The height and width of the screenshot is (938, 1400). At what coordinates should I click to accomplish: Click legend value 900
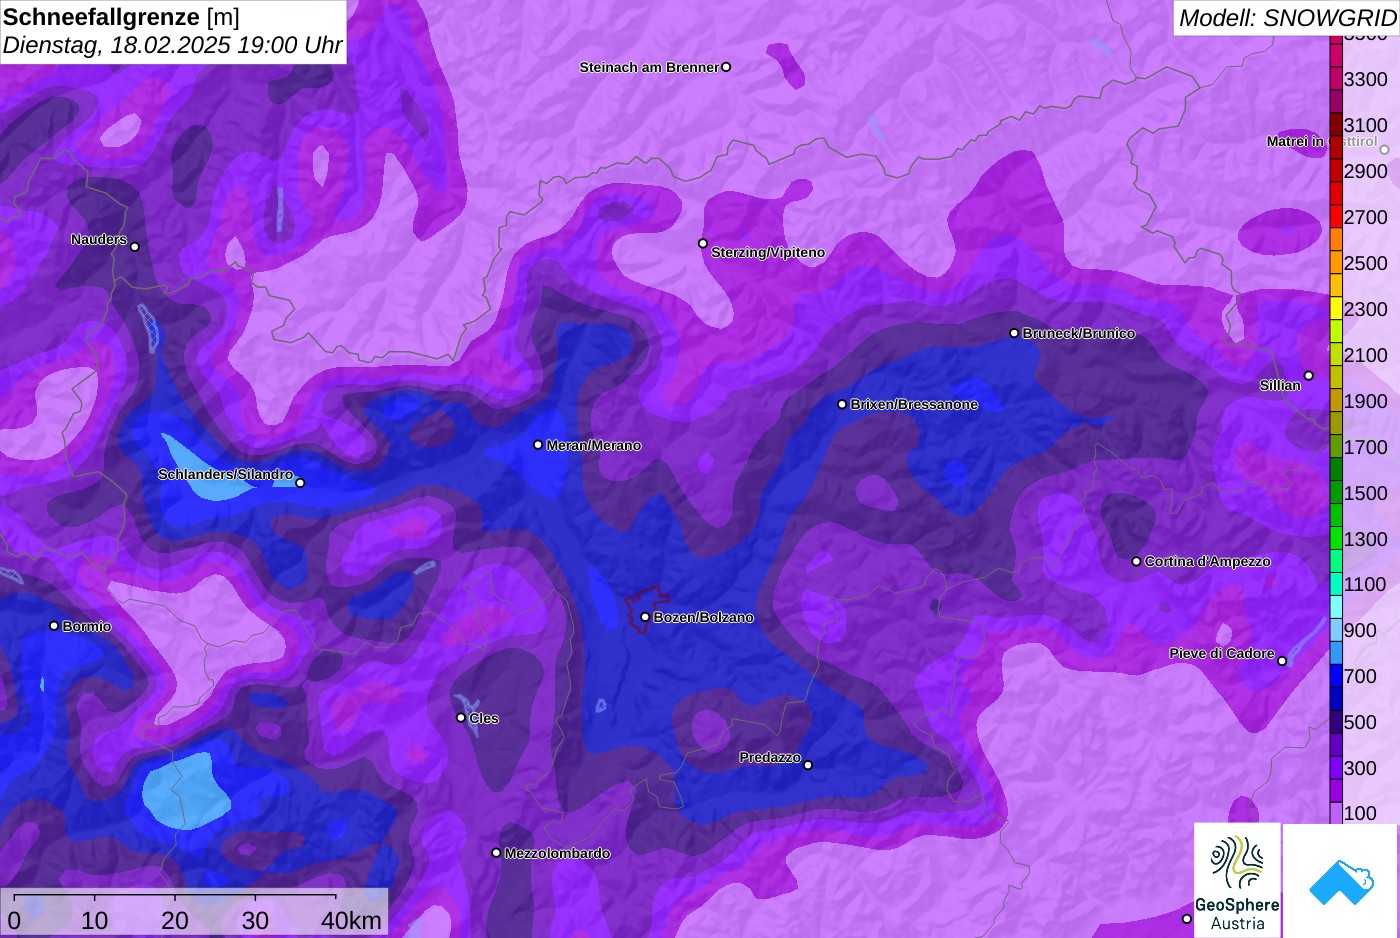pos(1361,631)
